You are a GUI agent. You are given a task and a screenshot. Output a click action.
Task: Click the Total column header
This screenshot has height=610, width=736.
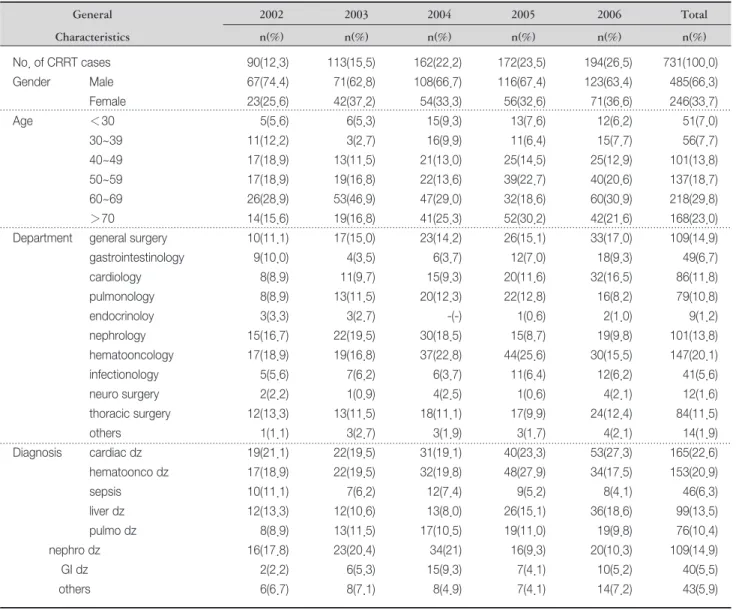(x=694, y=15)
